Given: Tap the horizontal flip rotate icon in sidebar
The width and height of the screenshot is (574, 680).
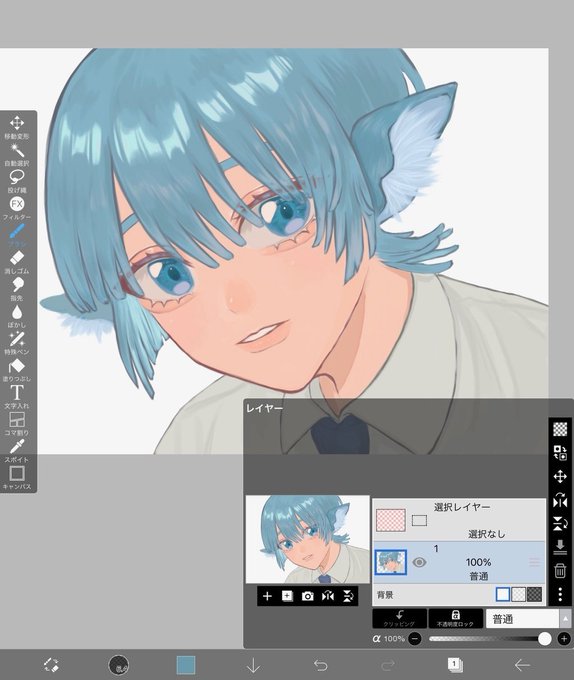Looking at the screenshot, I should pyautogui.click(x=560, y=500).
